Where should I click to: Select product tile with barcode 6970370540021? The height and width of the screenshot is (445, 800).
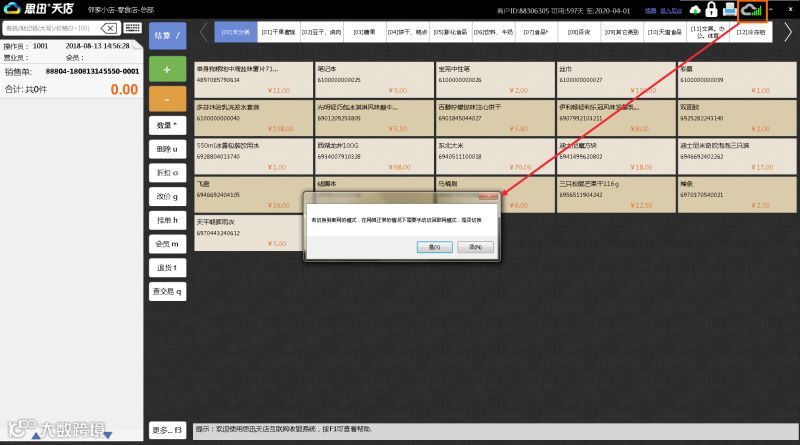(x=737, y=194)
